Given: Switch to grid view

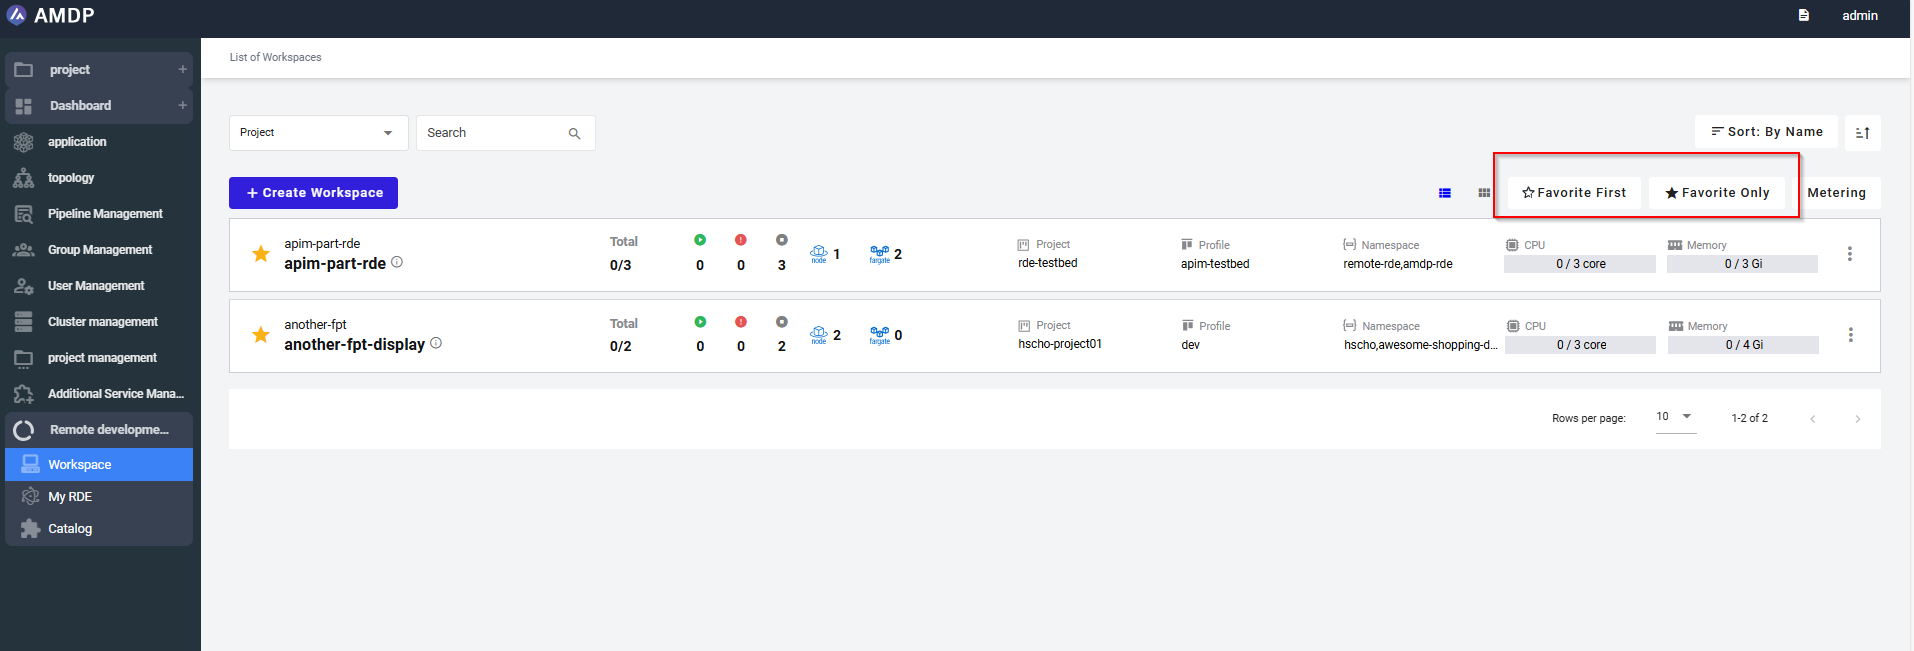Looking at the screenshot, I should point(1484,193).
